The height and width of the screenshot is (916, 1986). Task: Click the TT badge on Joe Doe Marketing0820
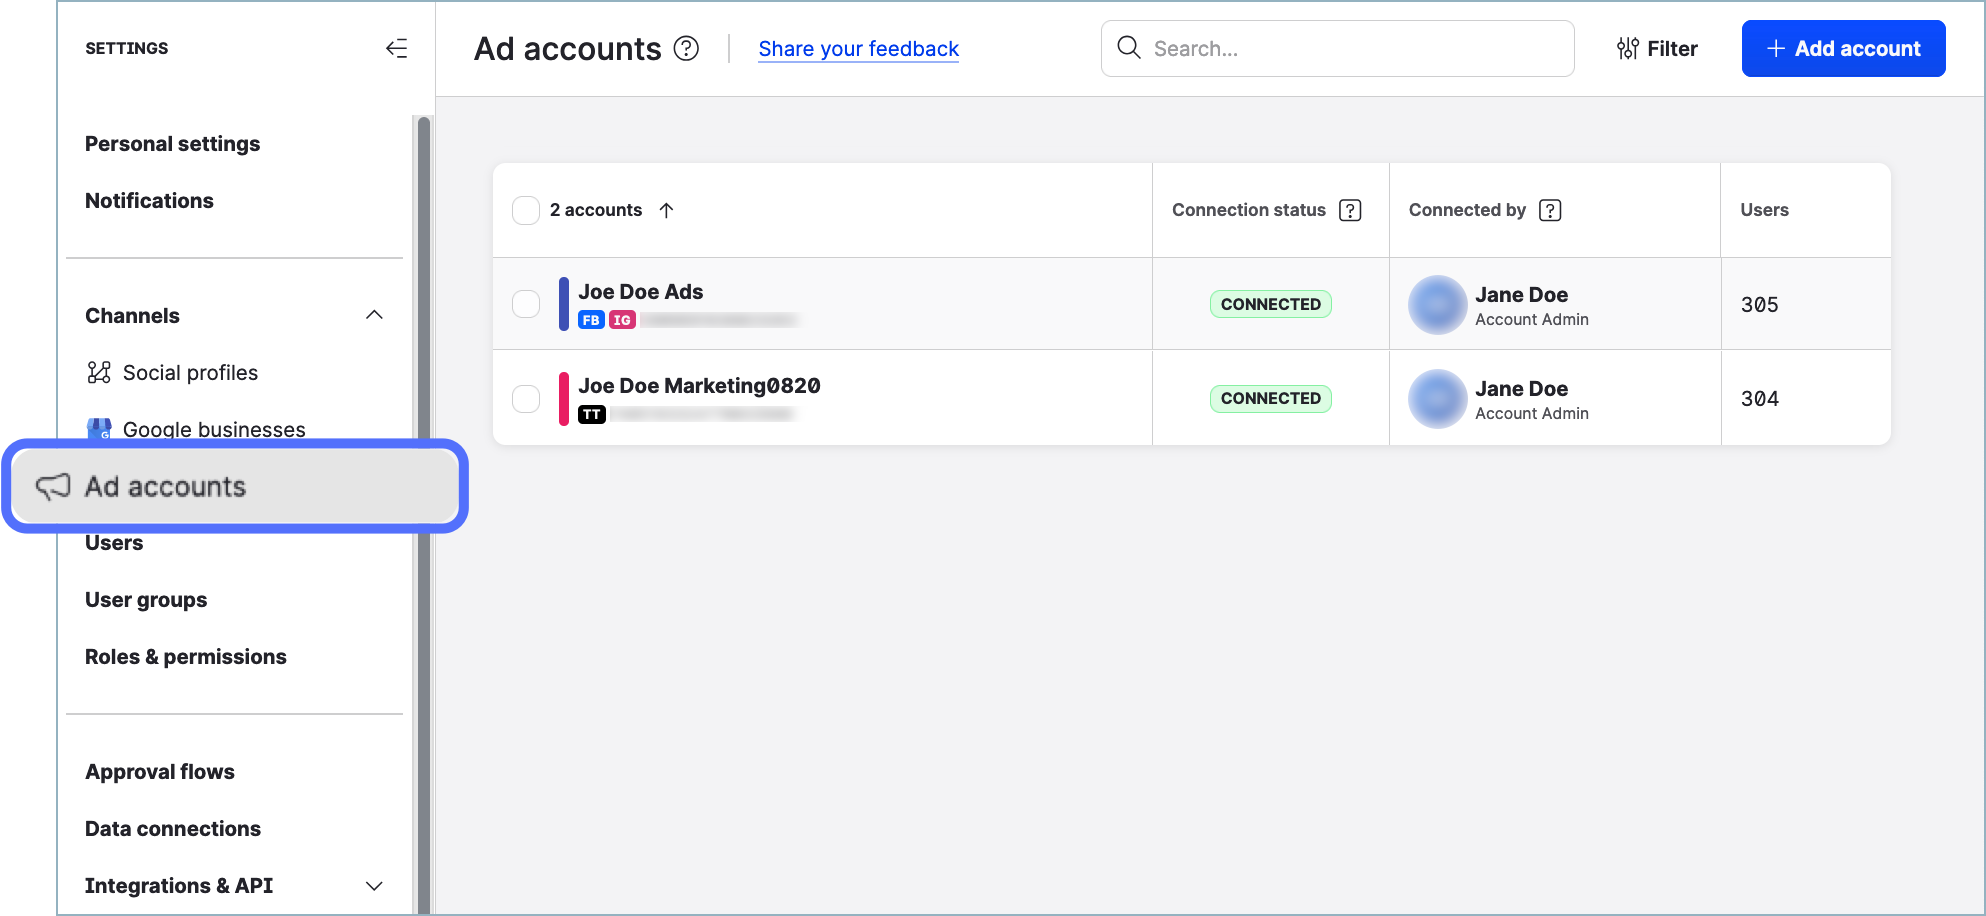click(x=592, y=414)
